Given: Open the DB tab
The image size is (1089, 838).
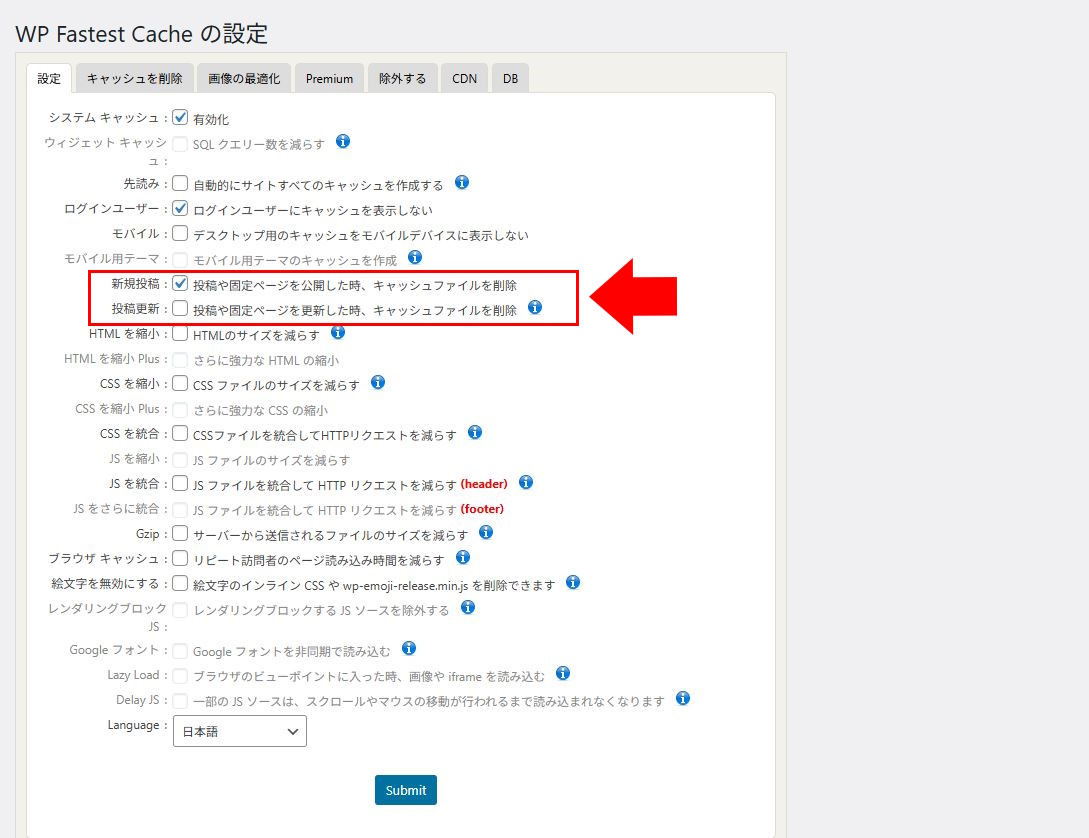Looking at the screenshot, I should coord(510,78).
